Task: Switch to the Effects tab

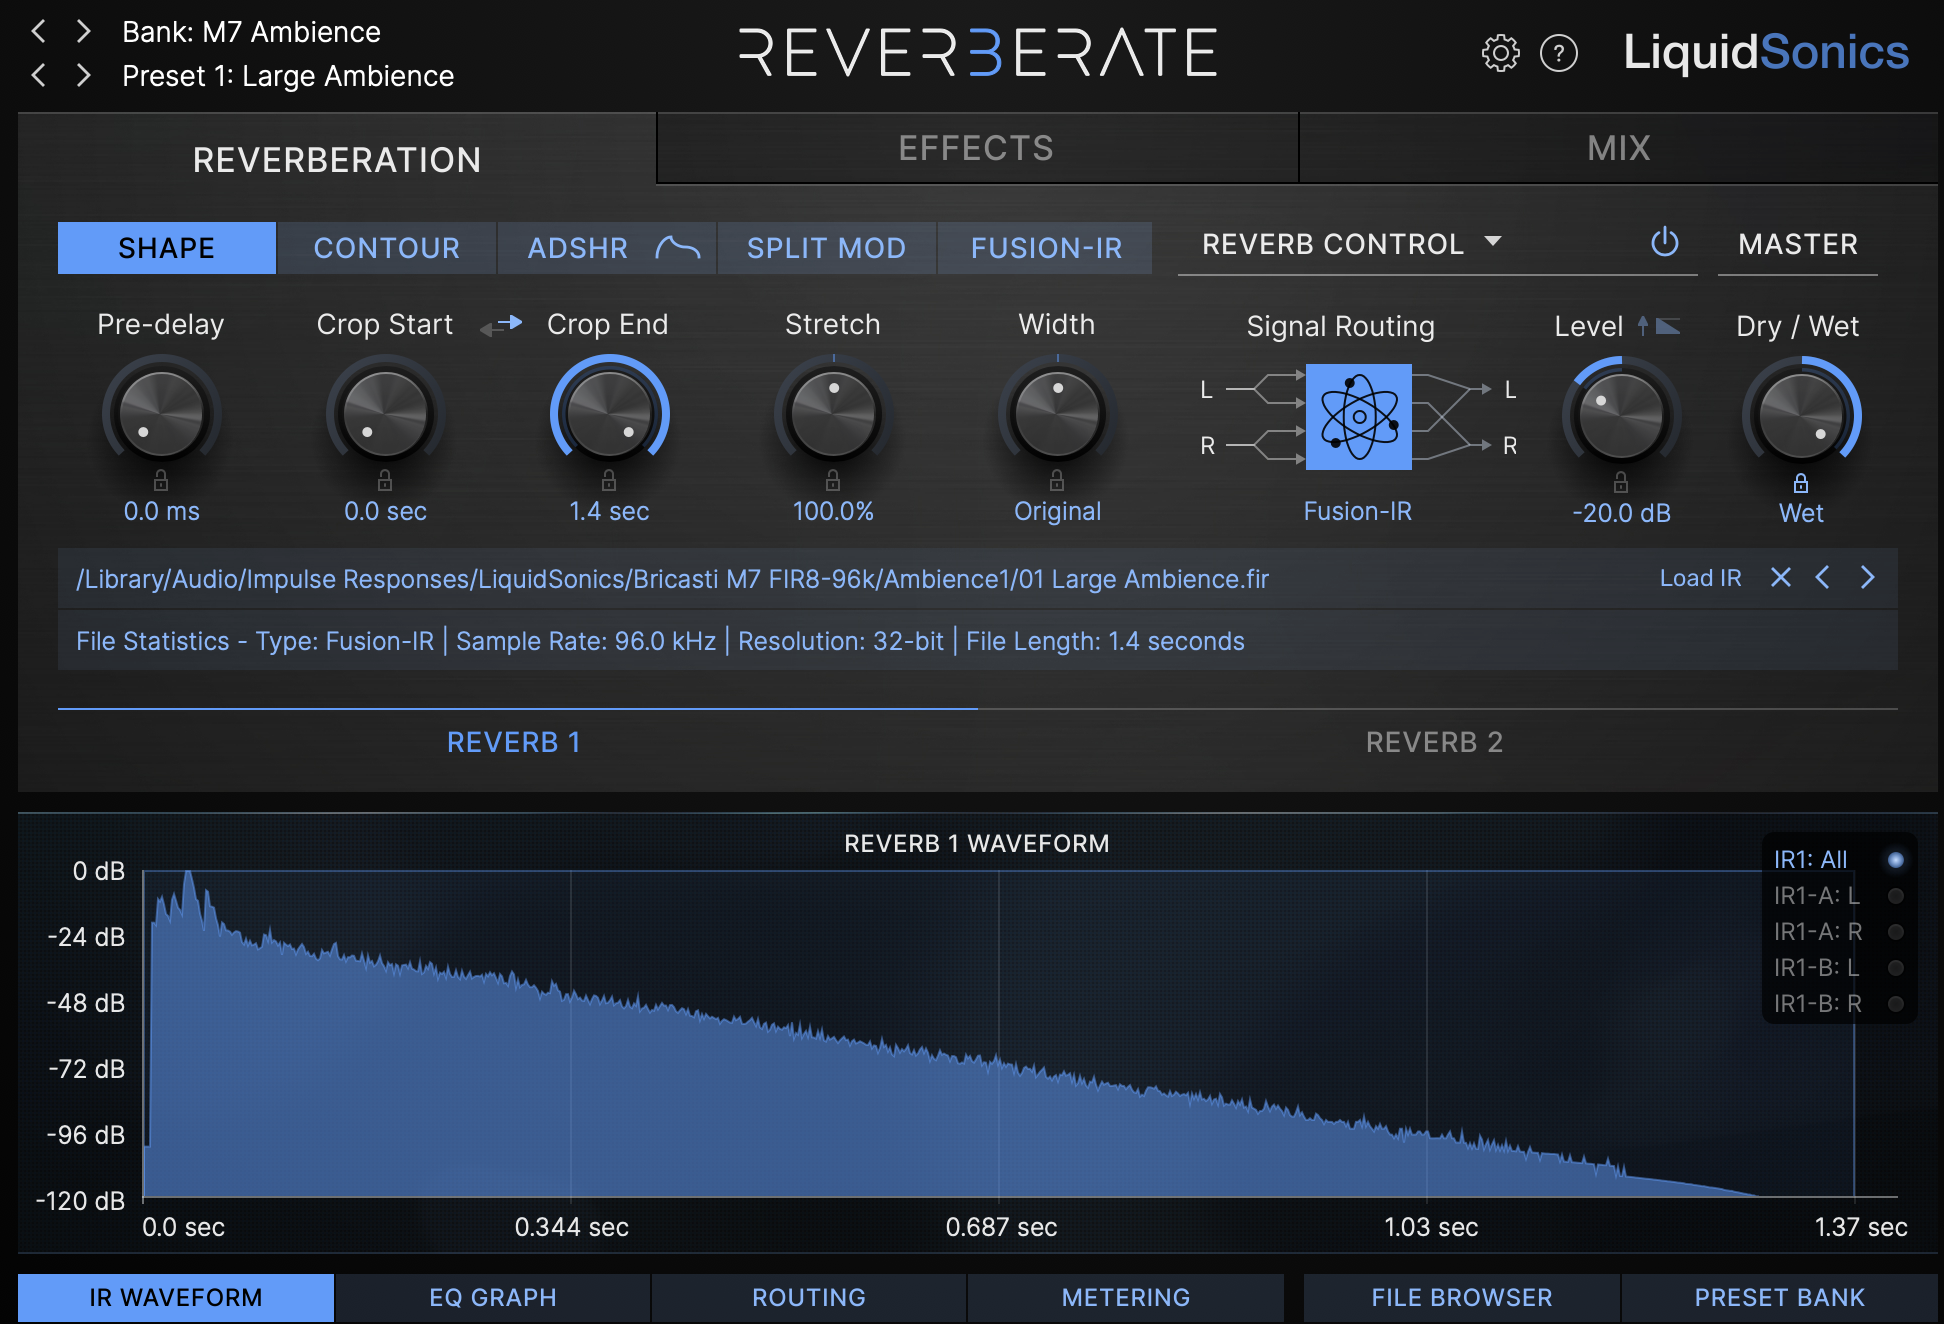Action: tap(975, 148)
